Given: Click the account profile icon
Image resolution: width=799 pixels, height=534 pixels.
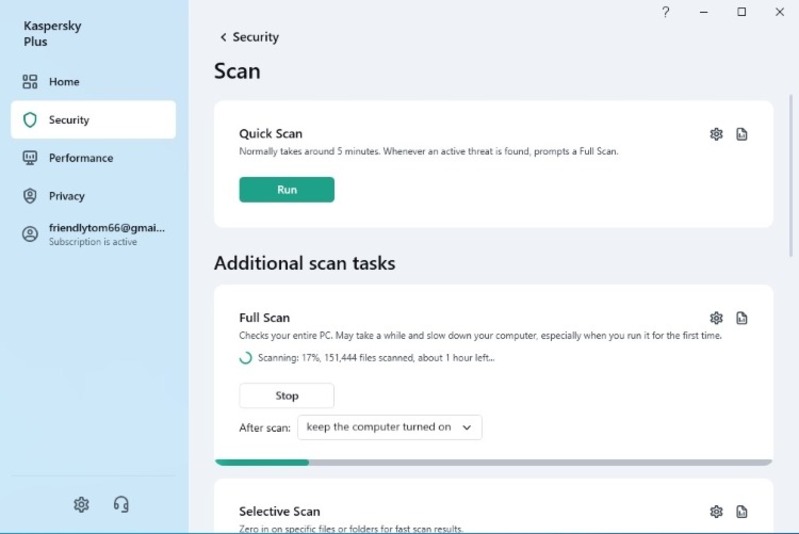Looking at the screenshot, I should pyautogui.click(x=30, y=234).
